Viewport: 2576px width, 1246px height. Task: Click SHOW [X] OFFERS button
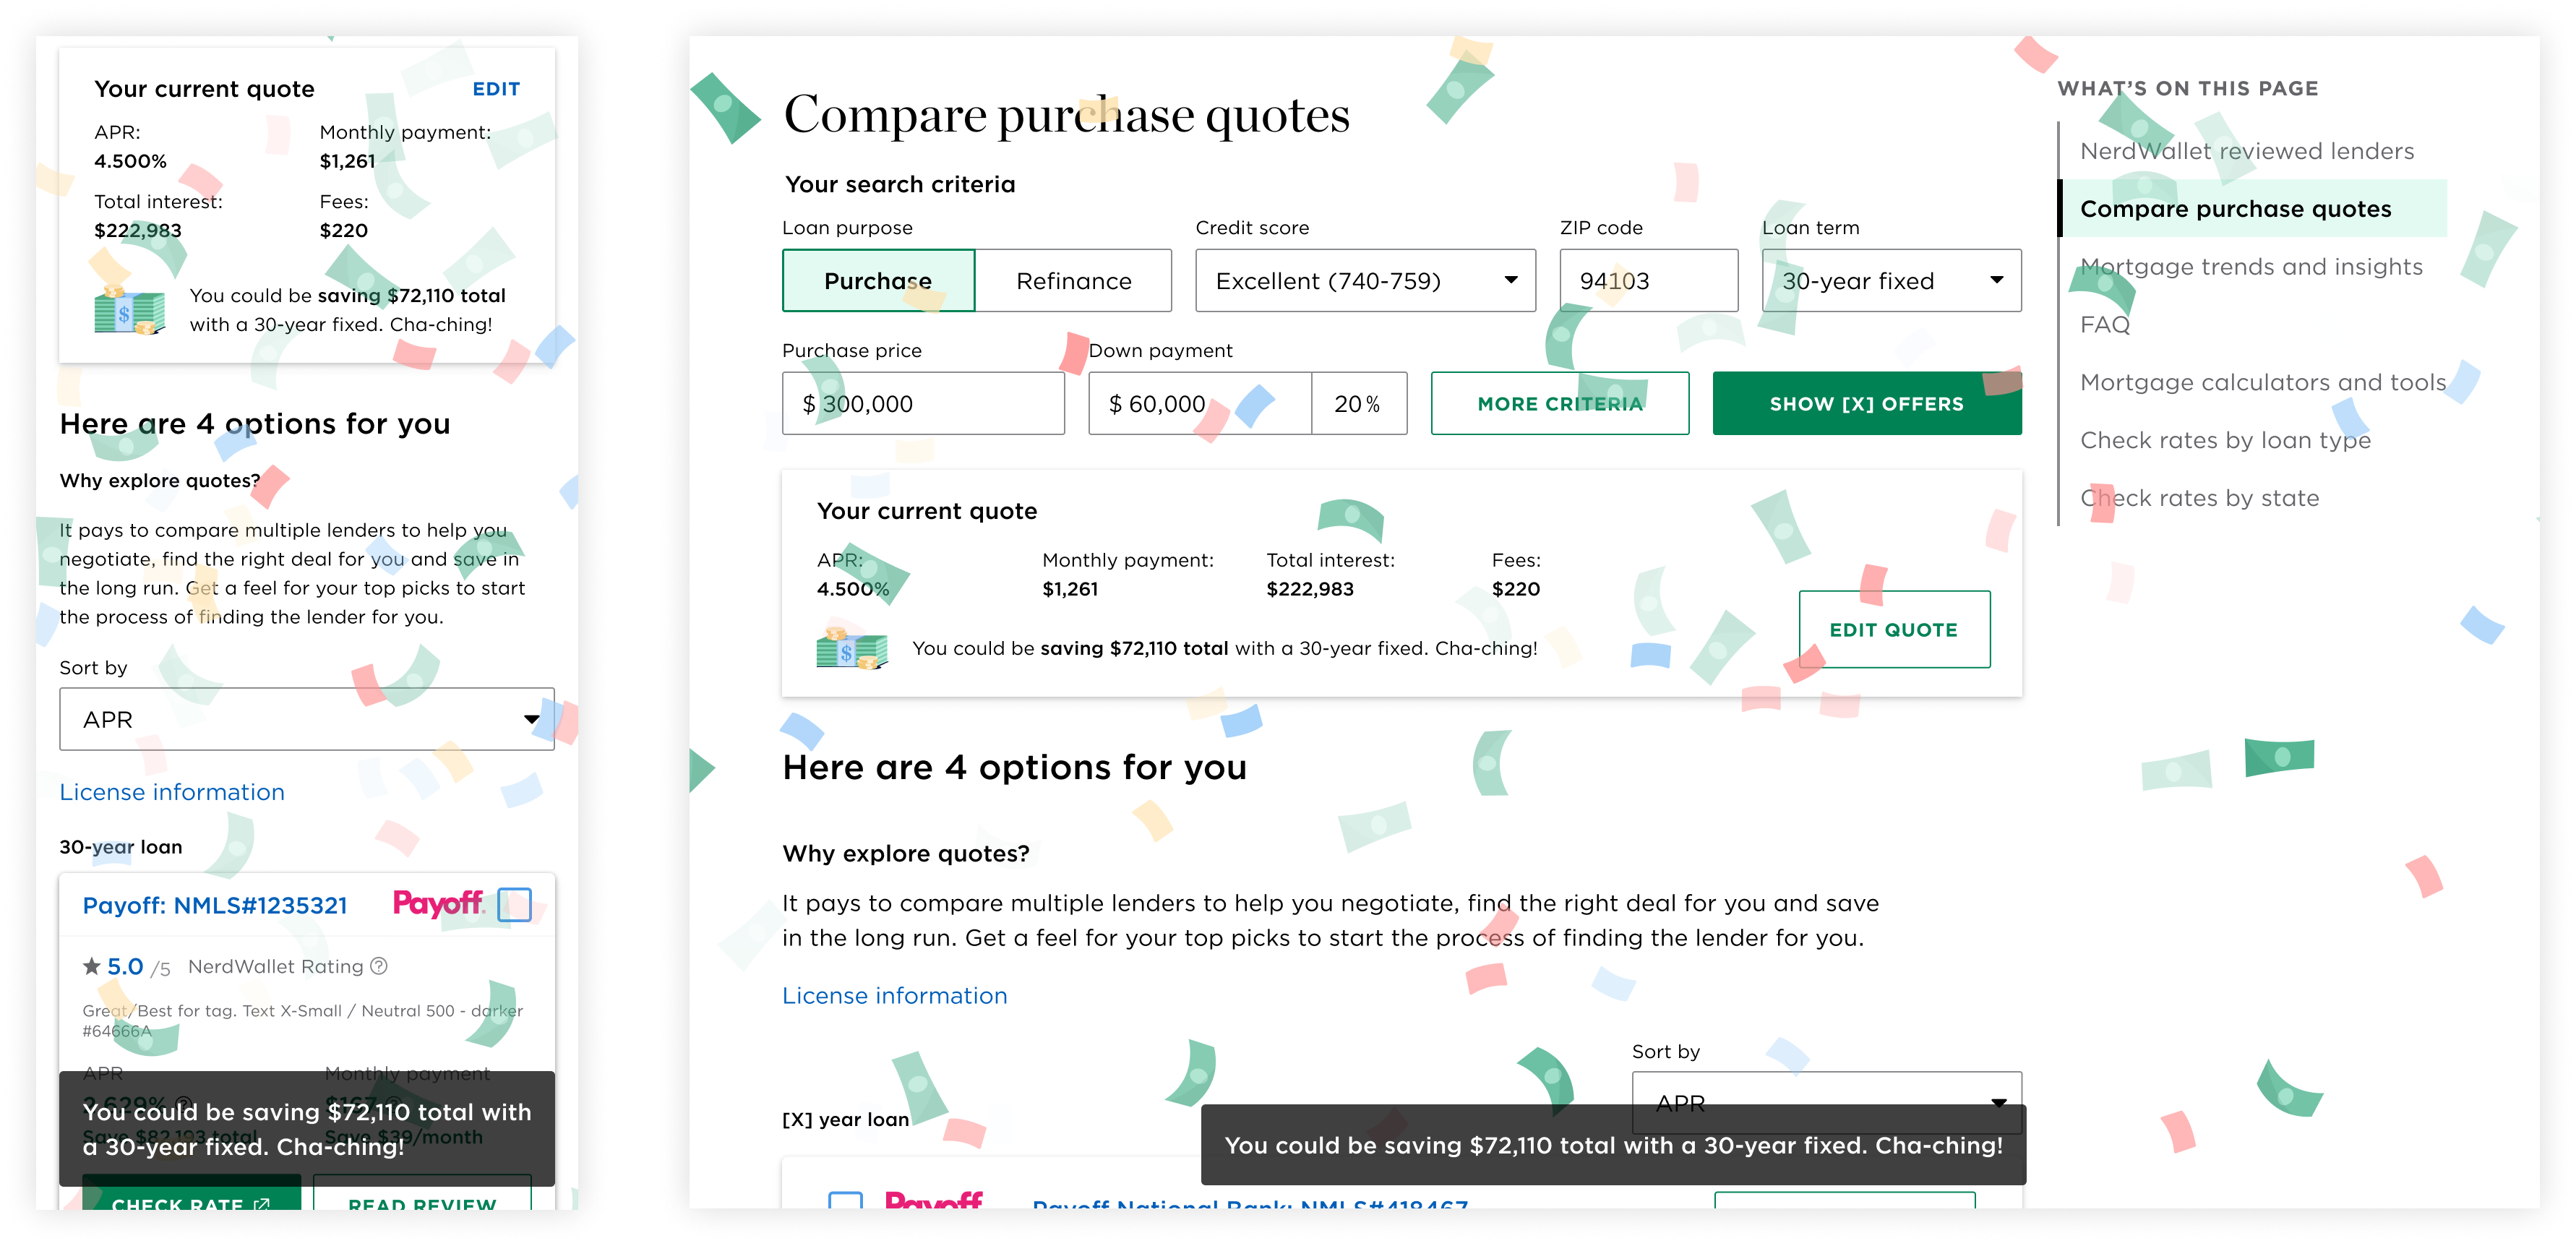[x=1867, y=404]
